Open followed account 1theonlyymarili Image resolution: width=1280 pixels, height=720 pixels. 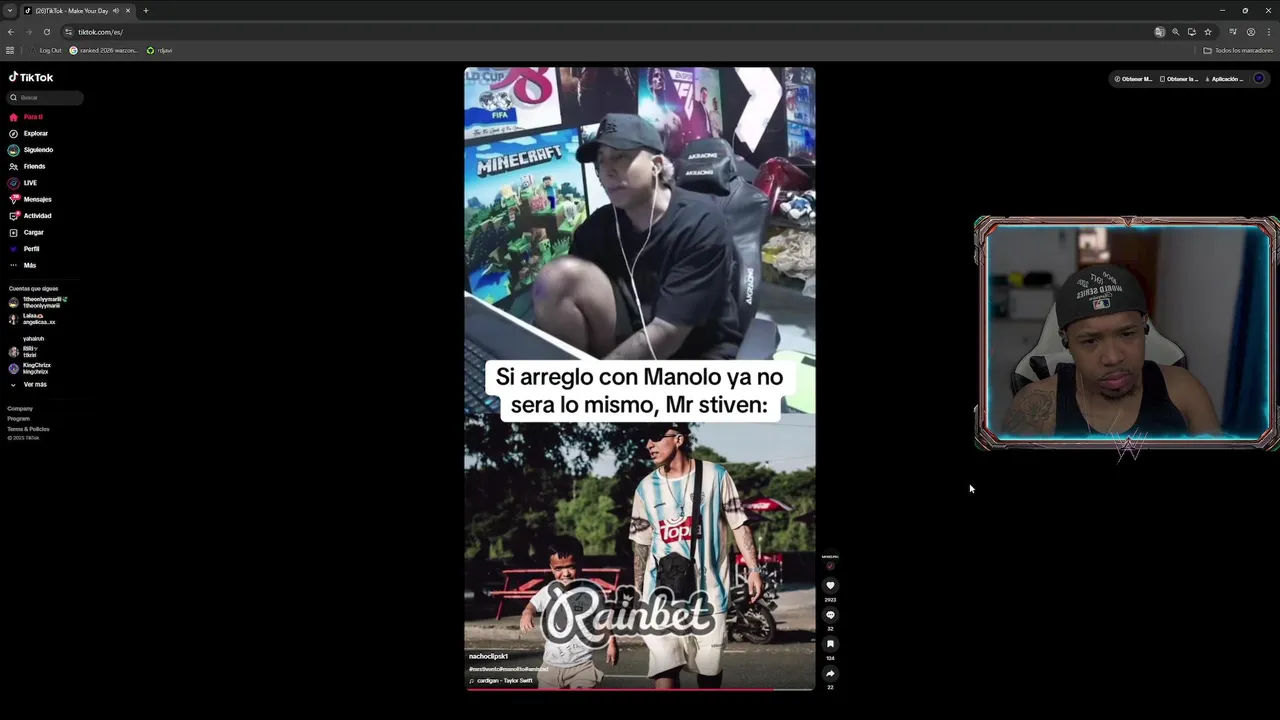click(x=38, y=302)
